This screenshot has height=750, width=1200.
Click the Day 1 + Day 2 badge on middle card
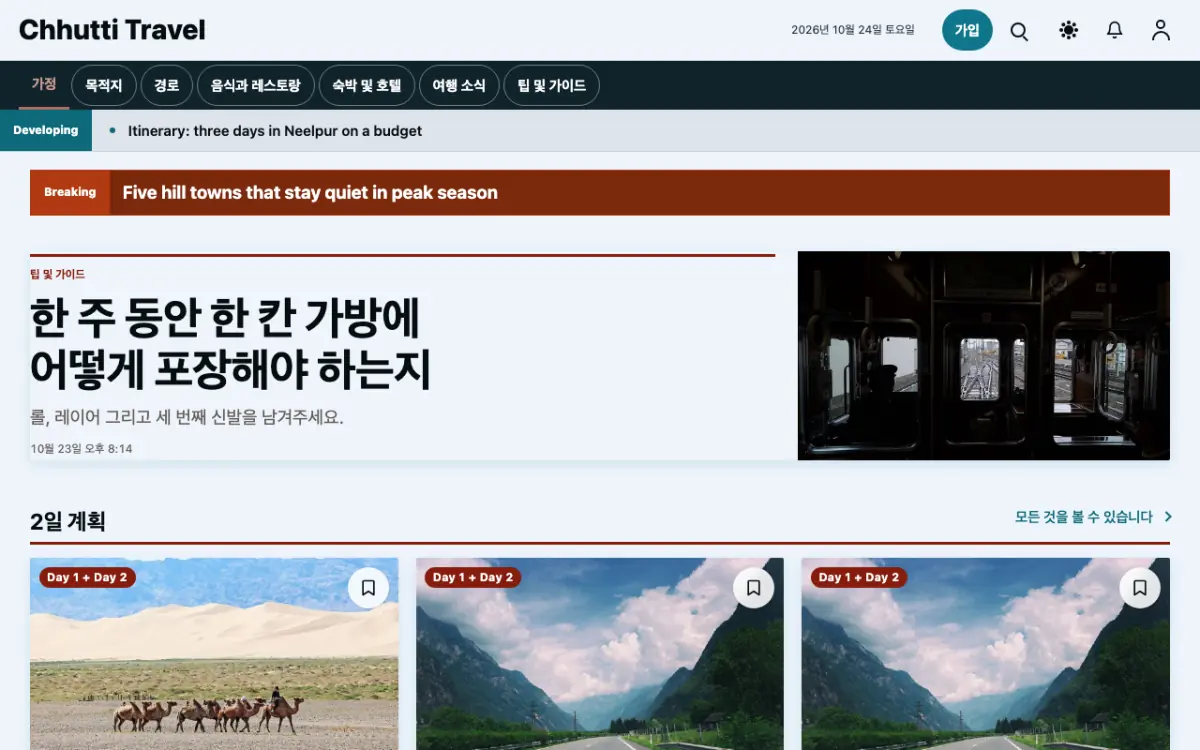pos(473,577)
